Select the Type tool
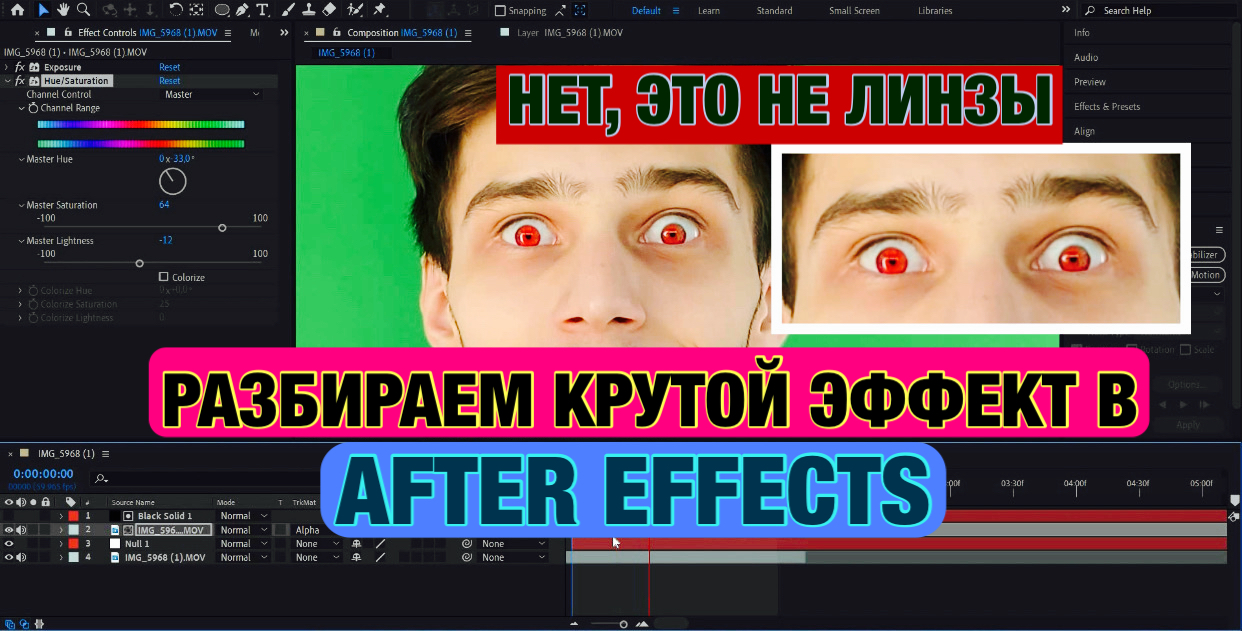The width and height of the screenshot is (1242, 631). (262, 10)
